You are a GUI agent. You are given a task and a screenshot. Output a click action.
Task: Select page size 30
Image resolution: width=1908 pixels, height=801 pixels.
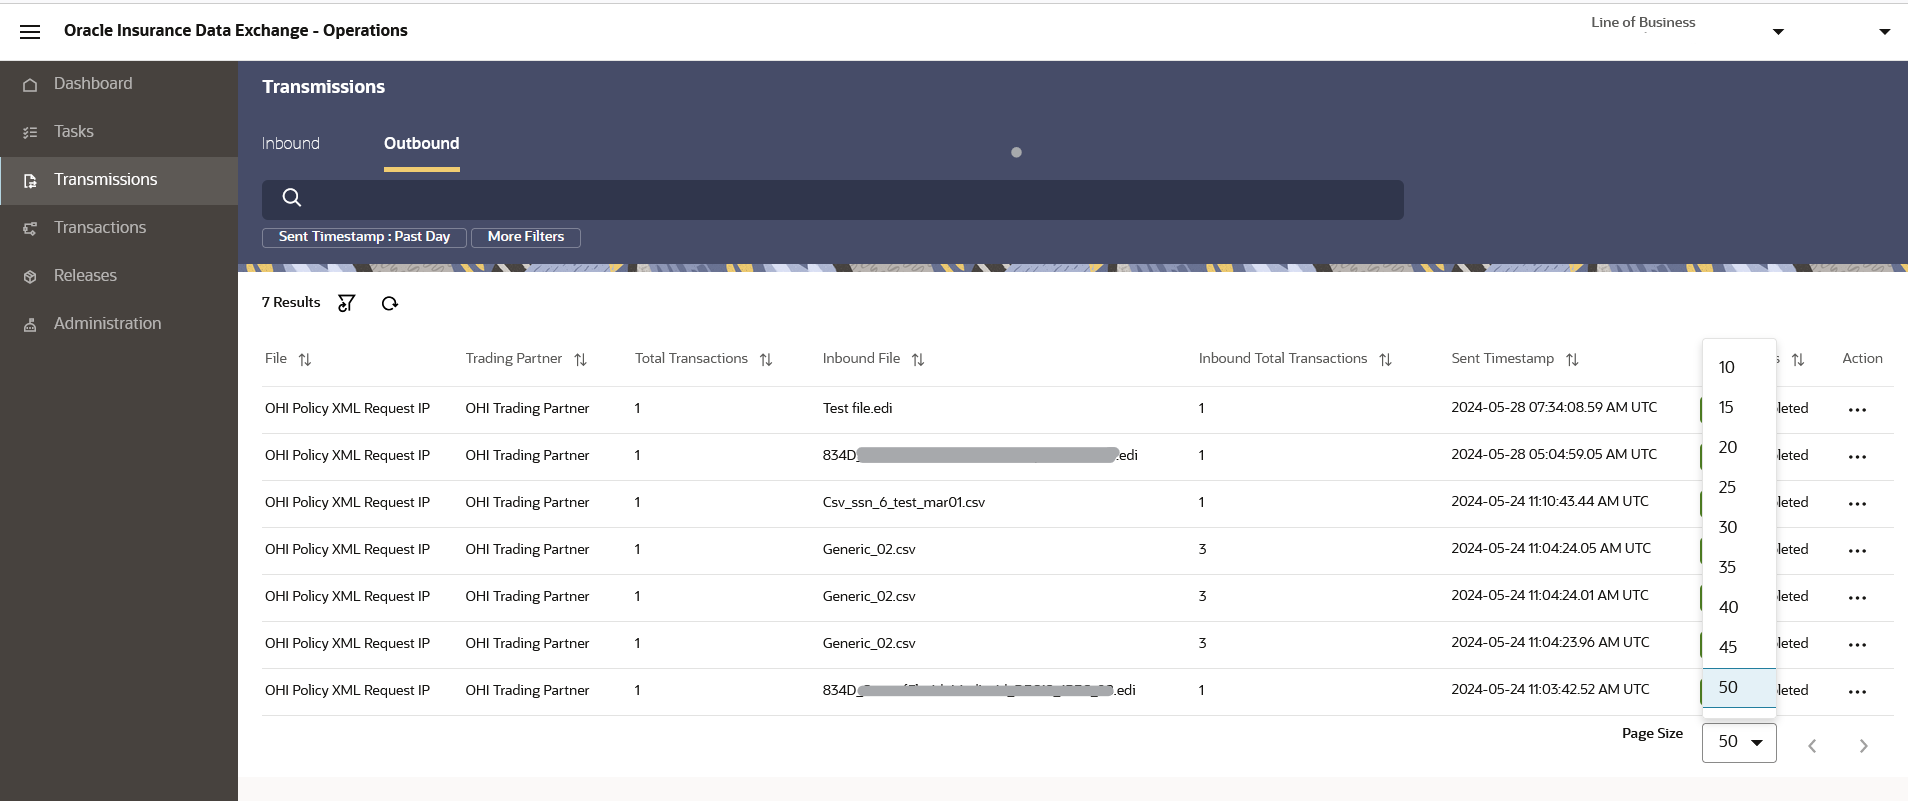[x=1739, y=528]
